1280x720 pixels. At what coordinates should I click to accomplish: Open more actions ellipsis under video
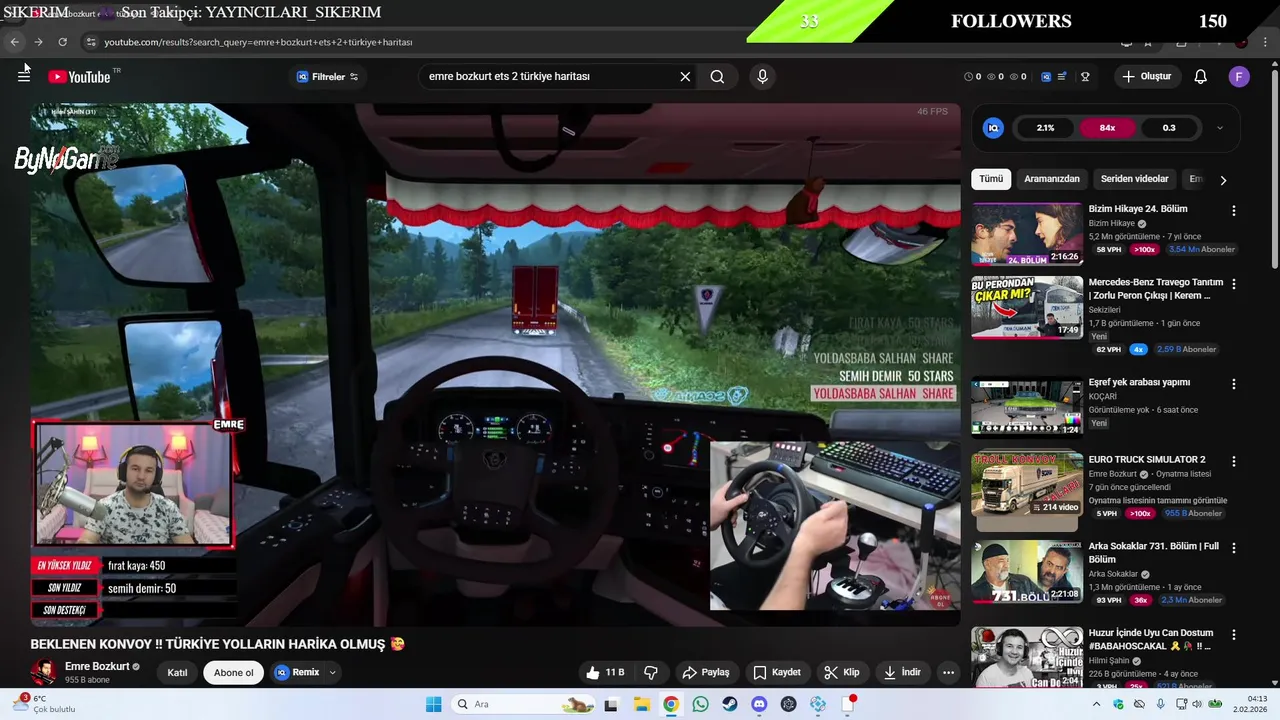click(948, 672)
